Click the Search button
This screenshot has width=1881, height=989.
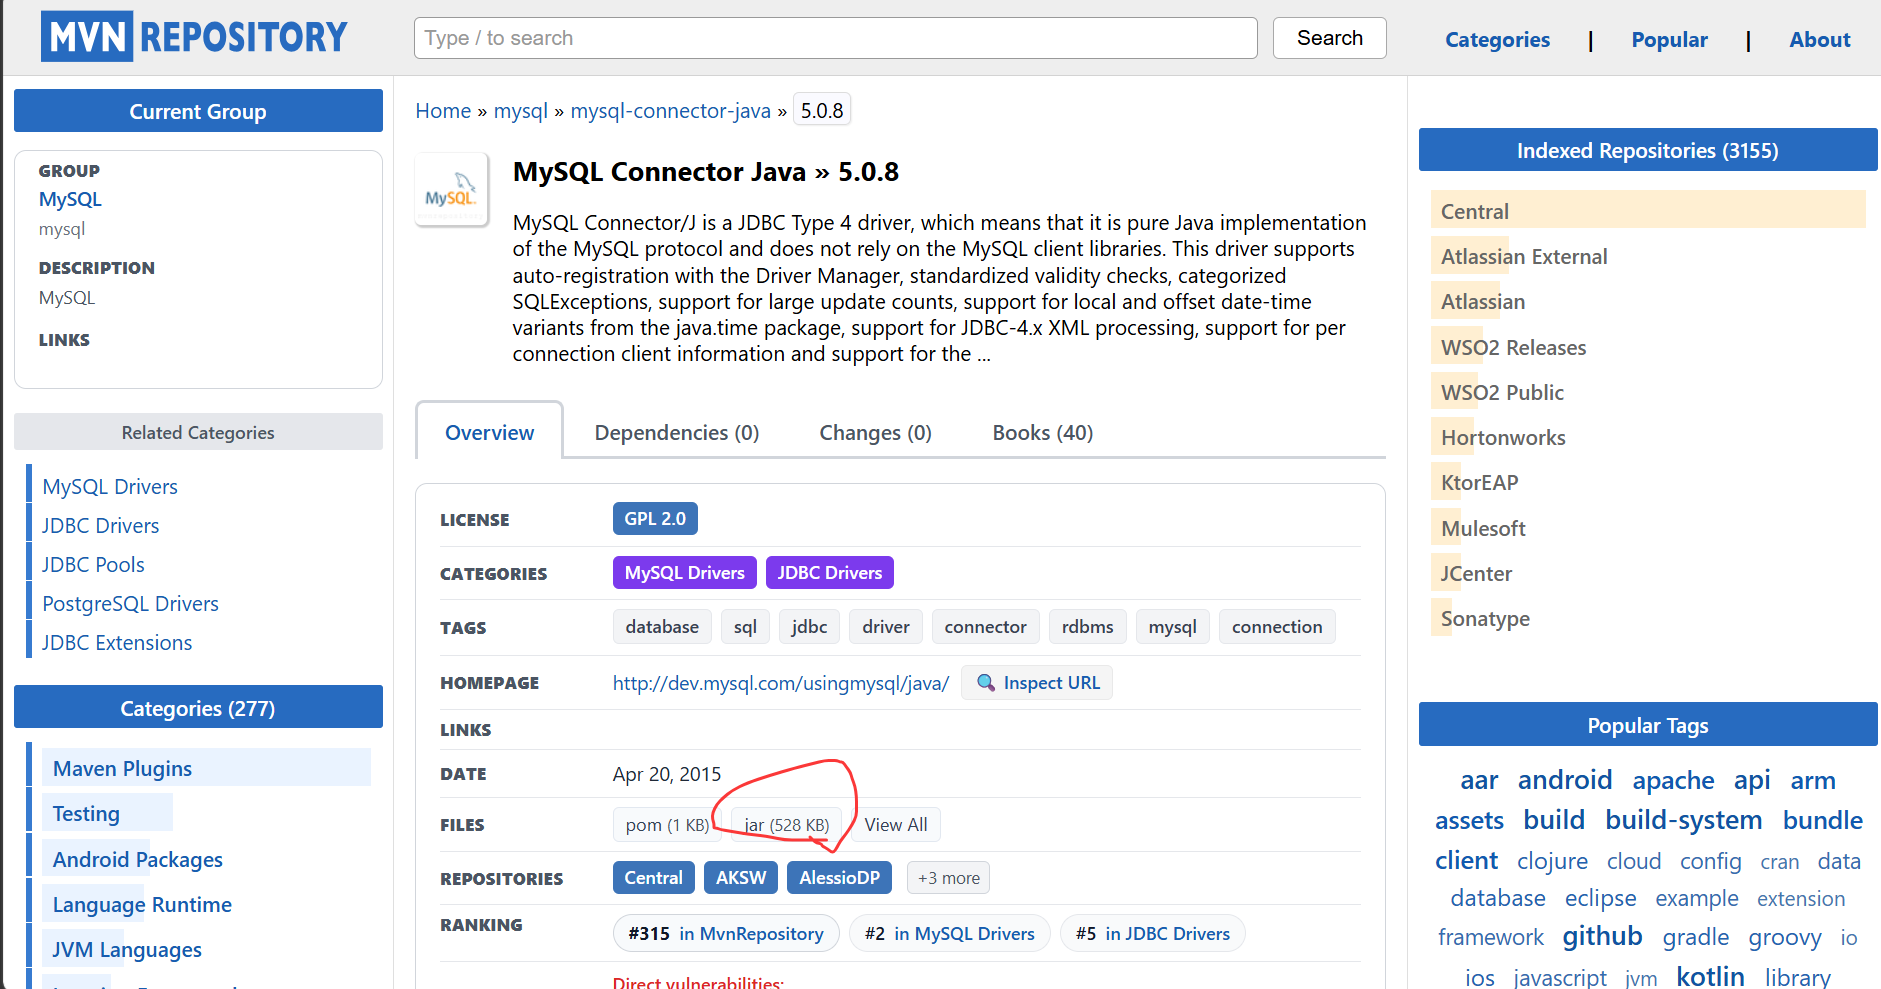[x=1329, y=38]
